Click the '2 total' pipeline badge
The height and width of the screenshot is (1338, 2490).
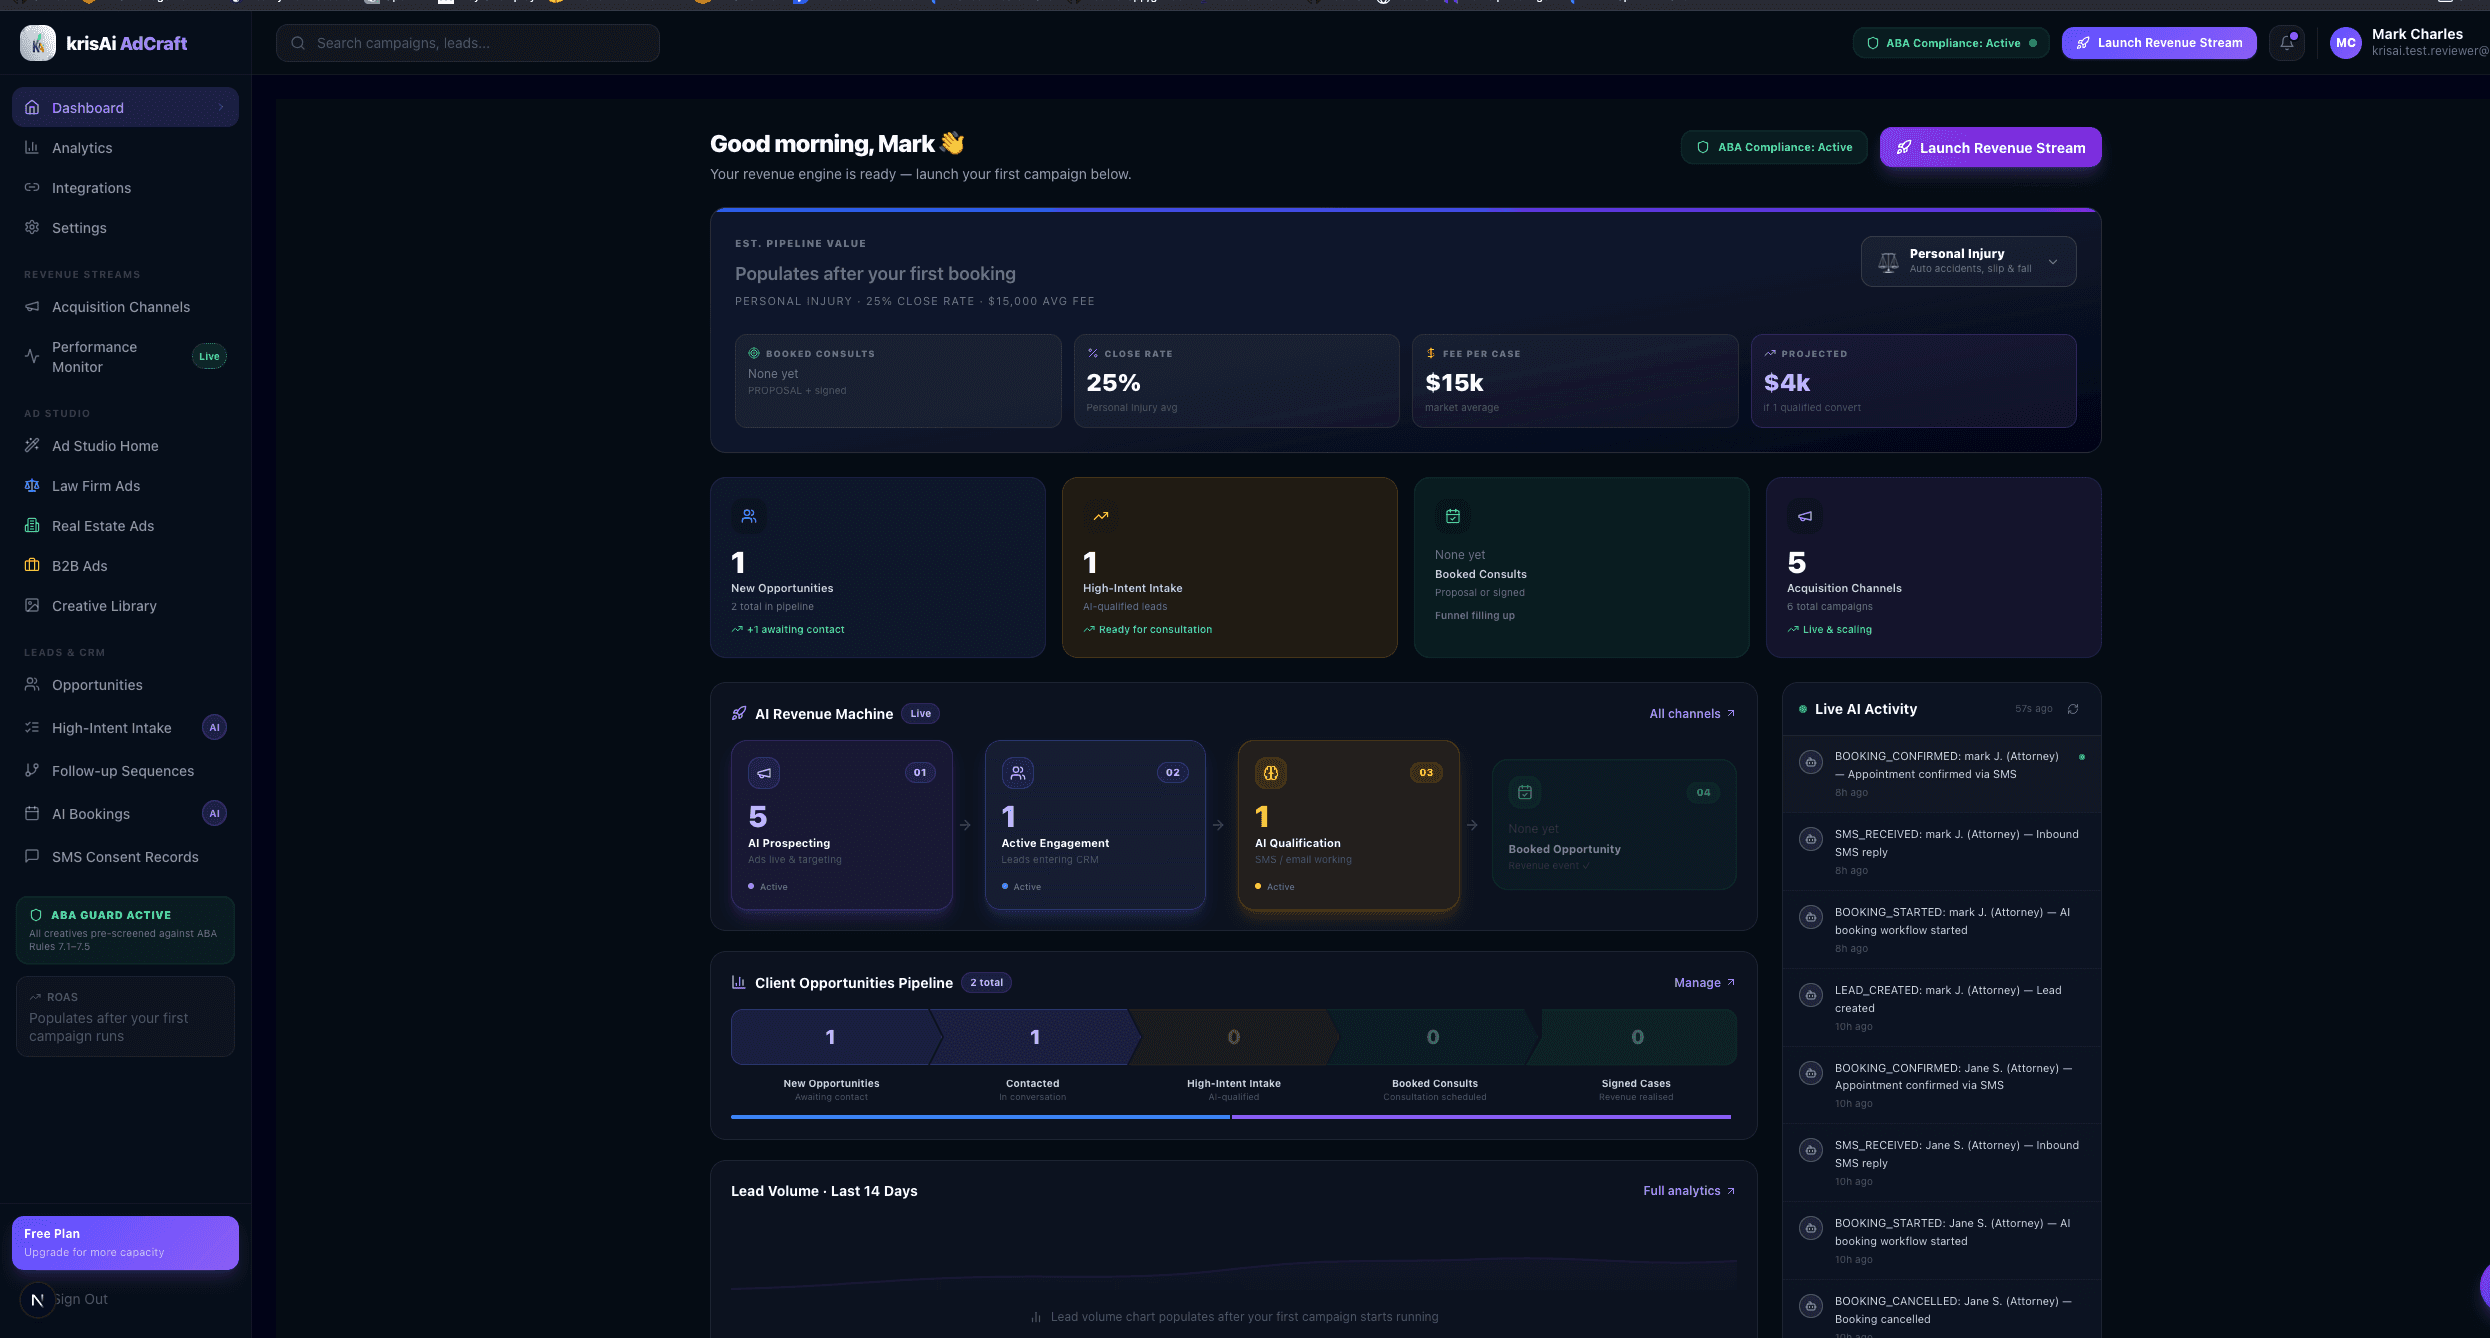tap(986, 983)
